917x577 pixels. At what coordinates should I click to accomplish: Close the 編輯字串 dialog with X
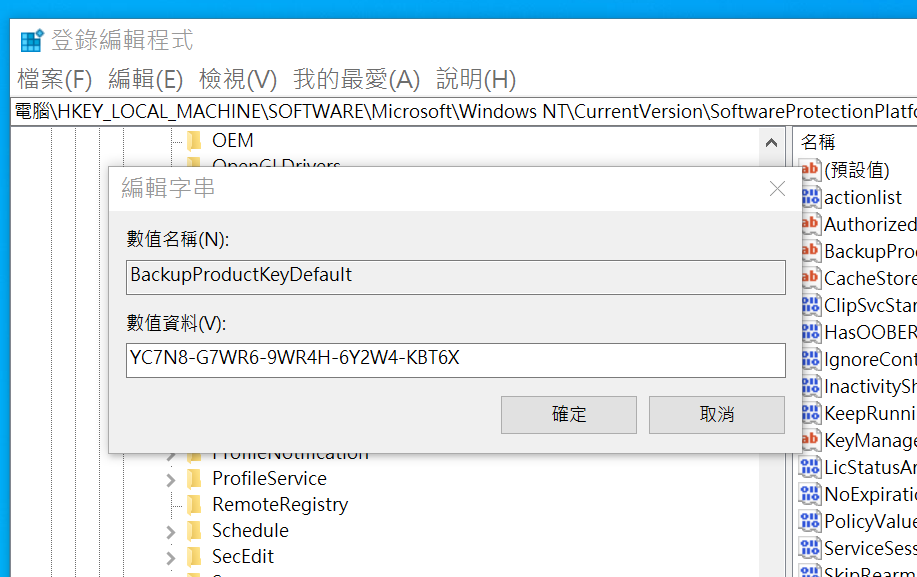click(777, 189)
